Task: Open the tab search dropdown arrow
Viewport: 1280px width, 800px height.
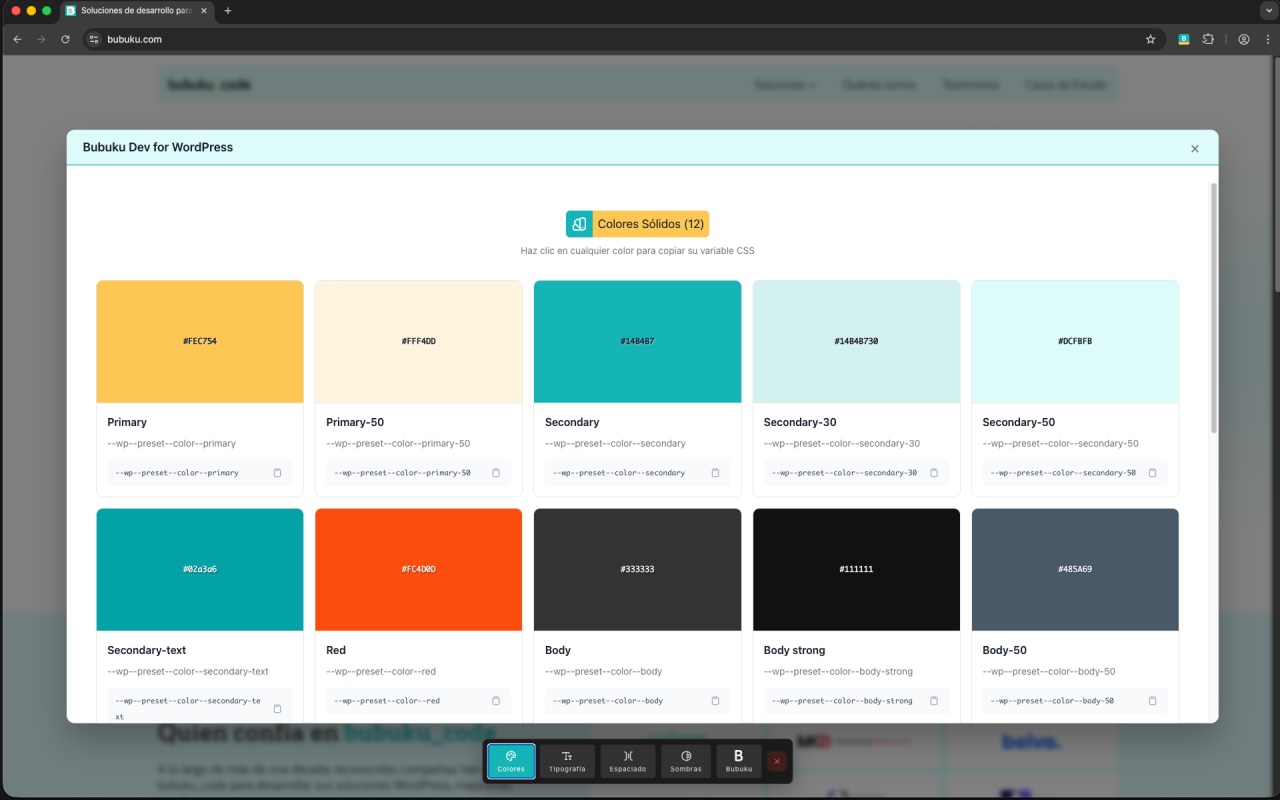Action: (x=1267, y=10)
